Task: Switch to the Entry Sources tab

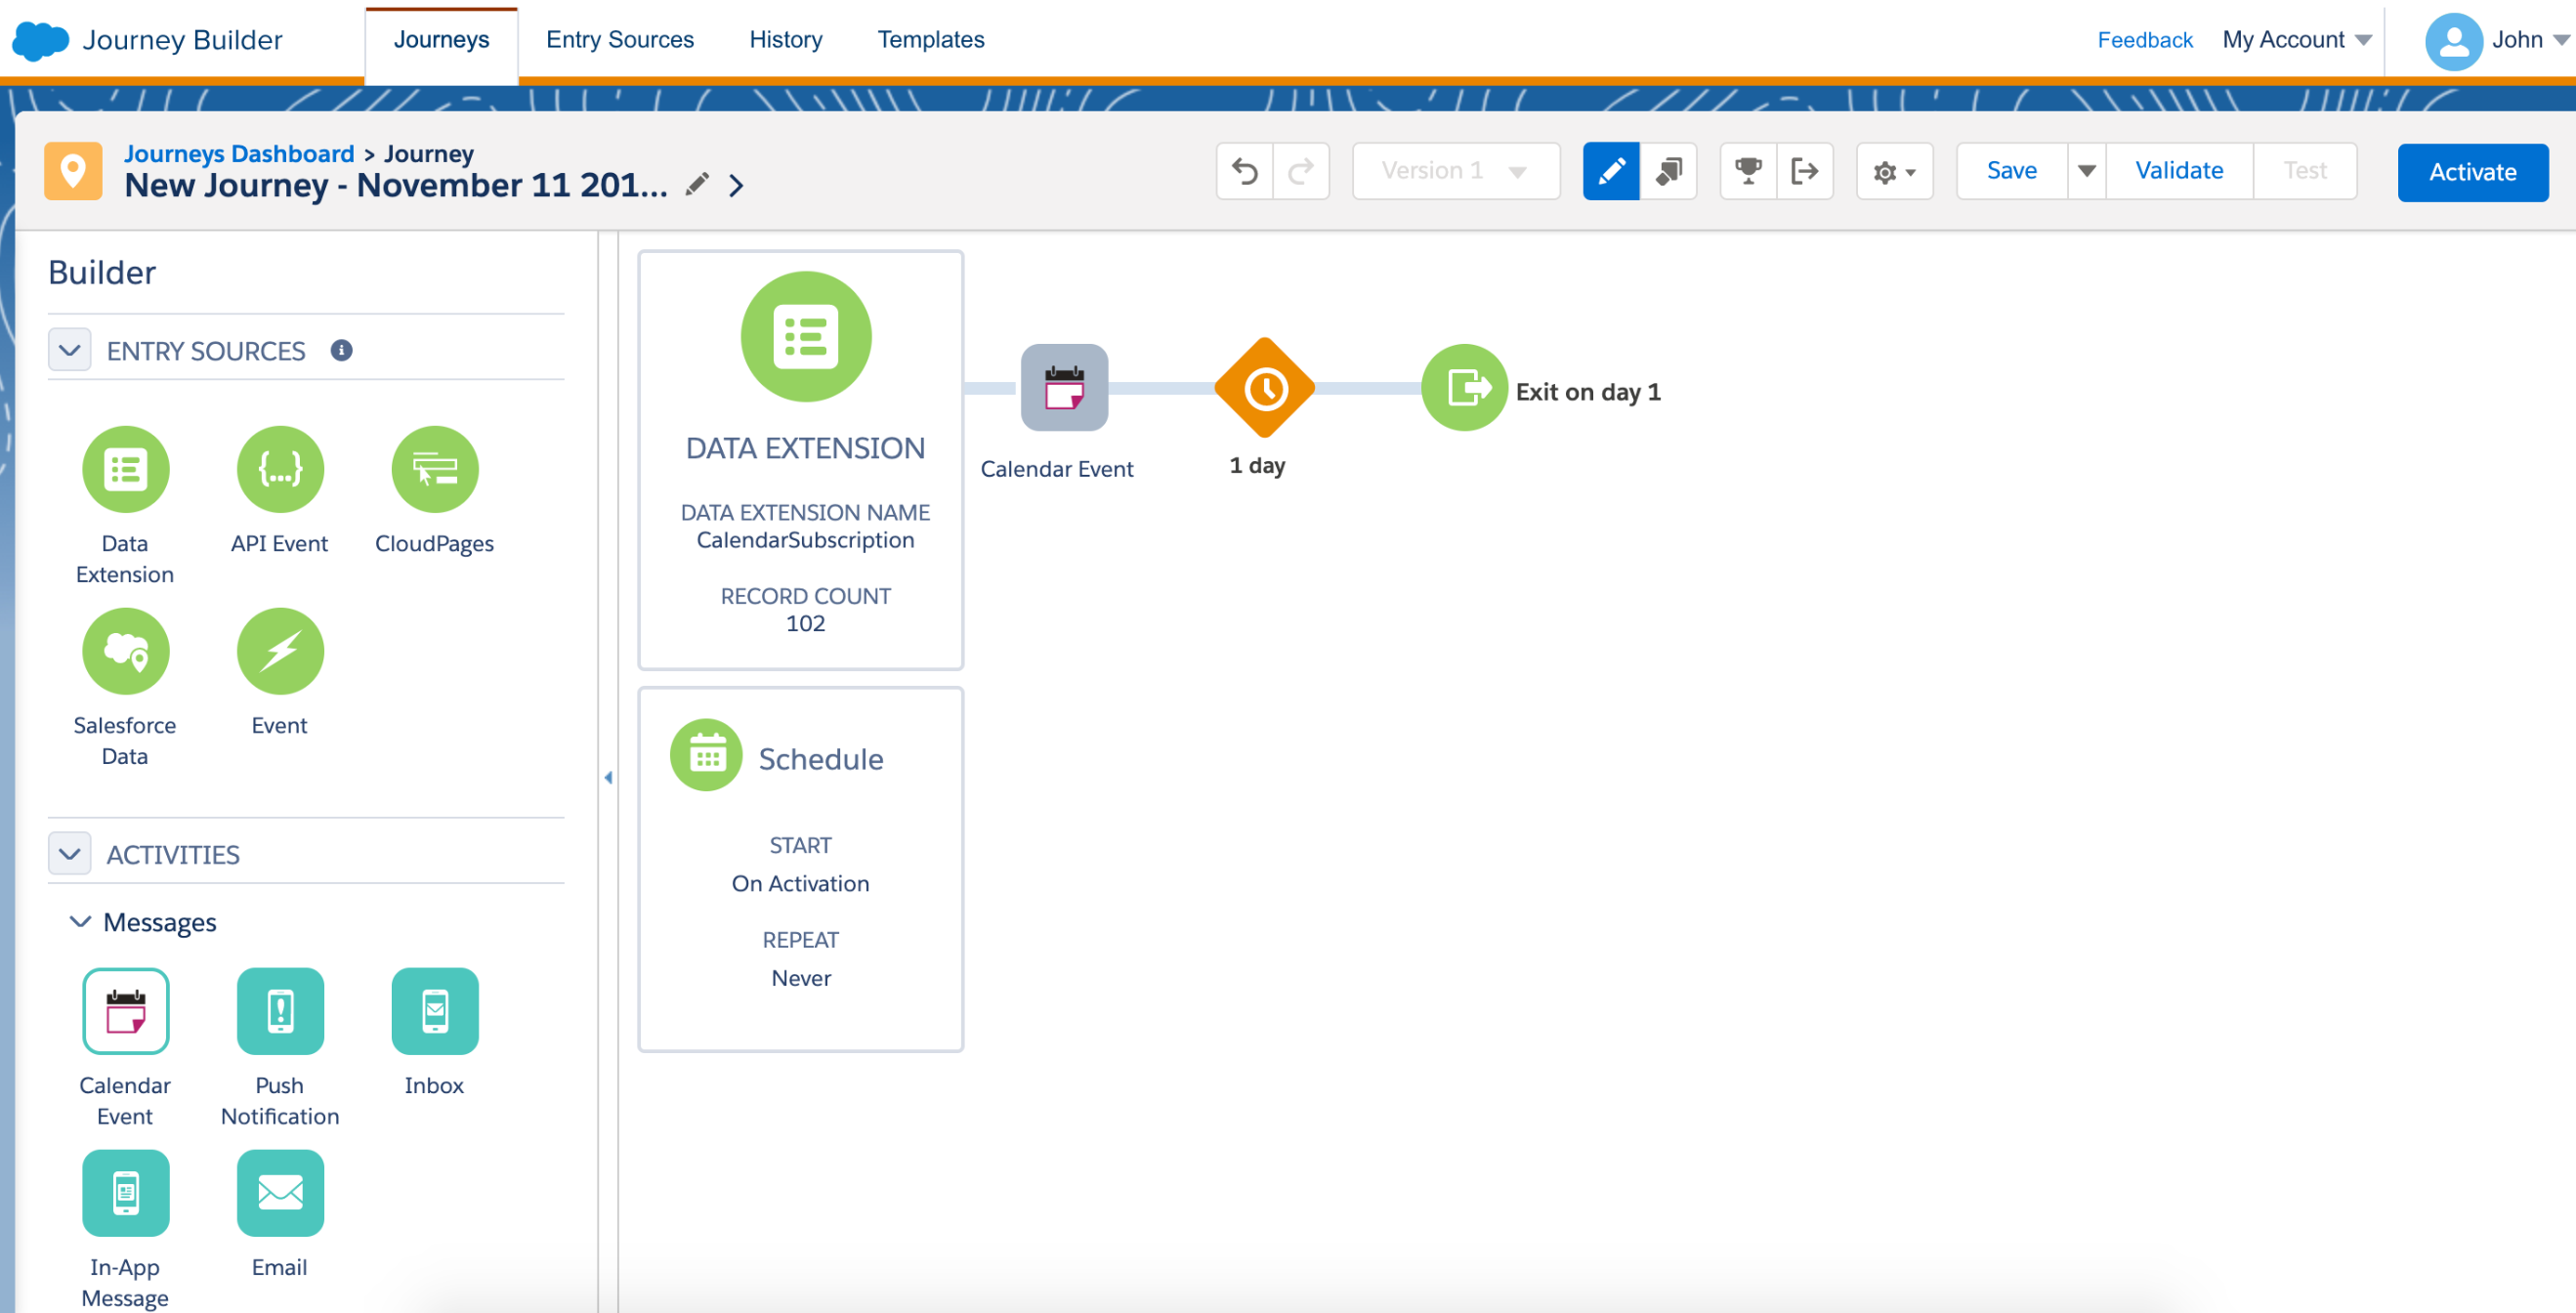Action: point(620,40)
